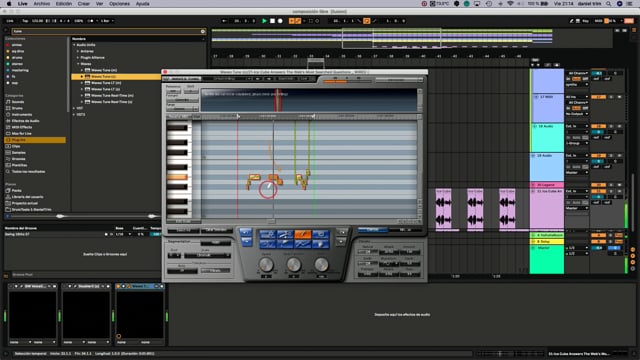Toggle the Key map mode button
This screenshot has width=640, height=360.
coord(585,21)
